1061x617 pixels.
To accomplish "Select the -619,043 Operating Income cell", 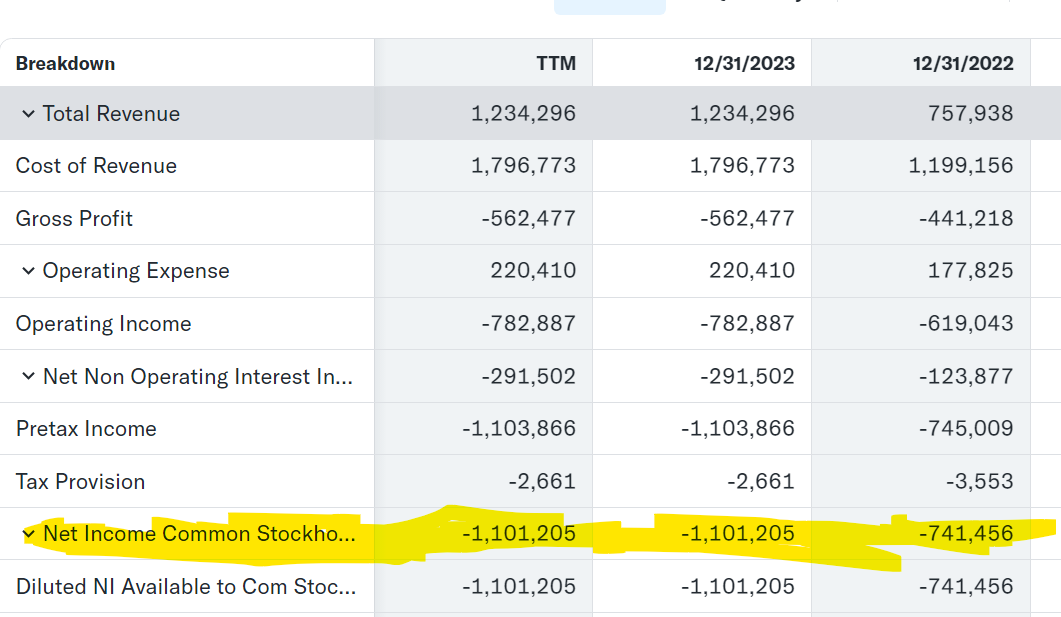I will tap(966, 324).
